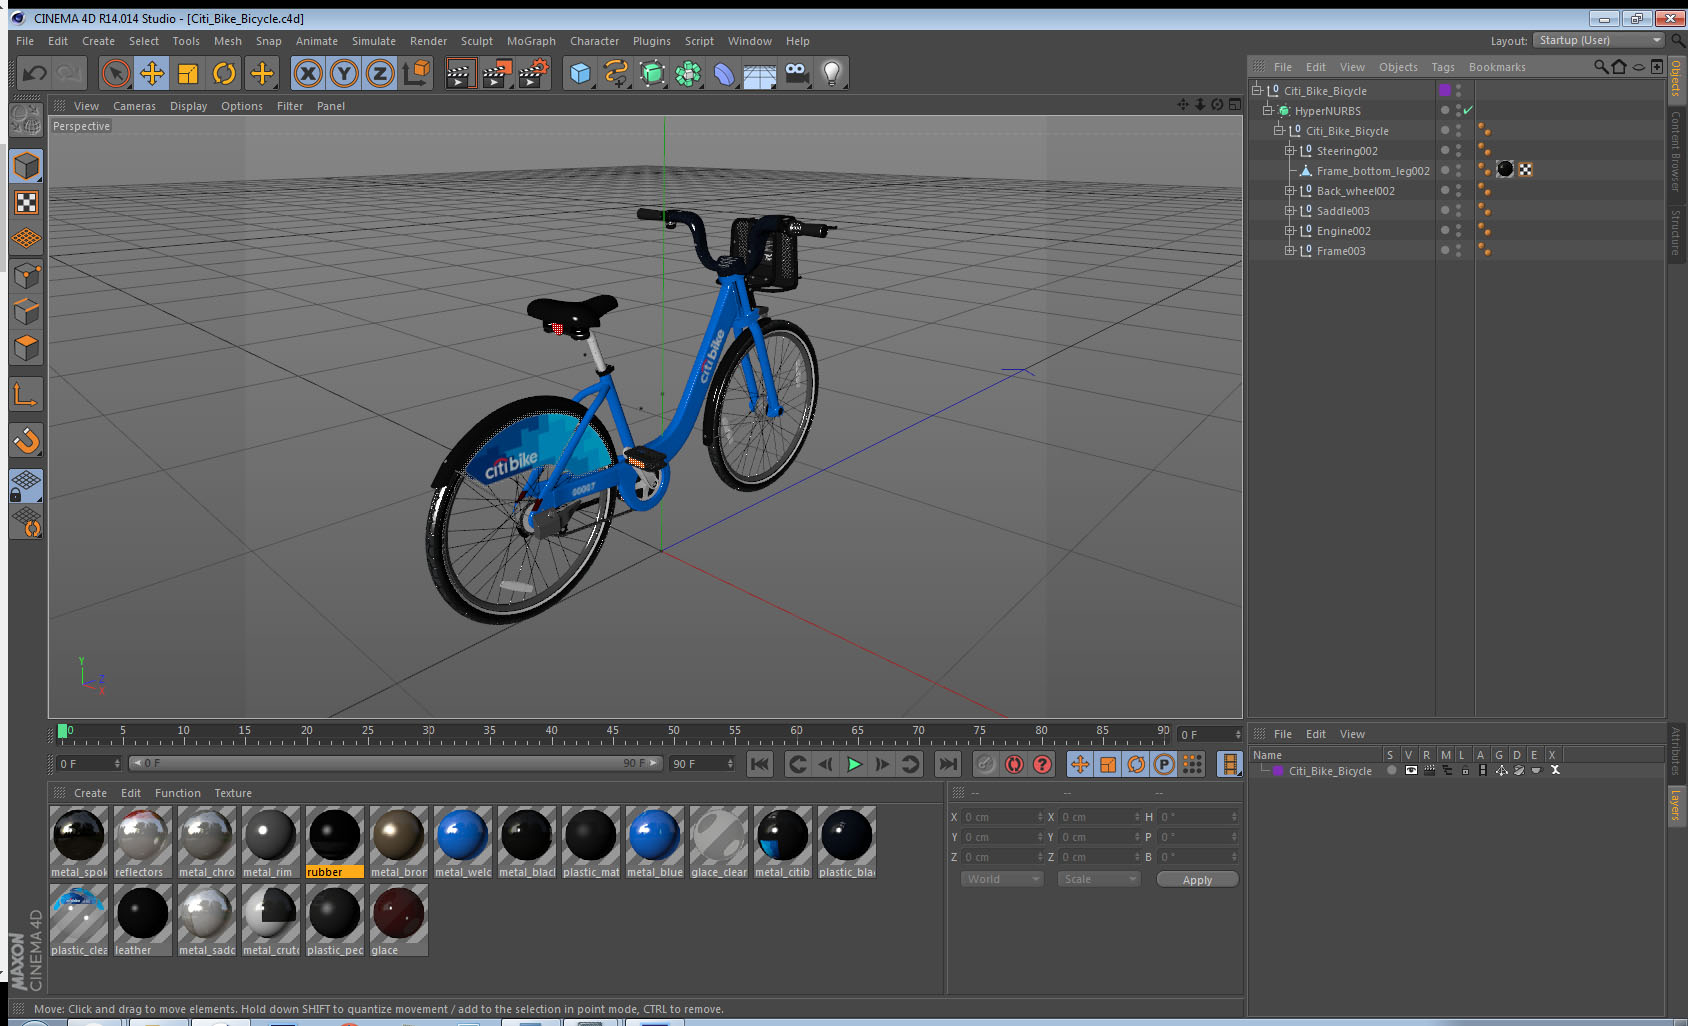Render the active view

460,73
